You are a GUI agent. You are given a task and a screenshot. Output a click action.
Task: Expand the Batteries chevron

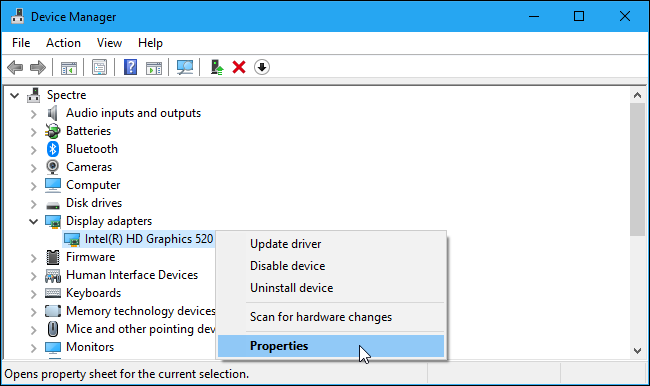34,132
